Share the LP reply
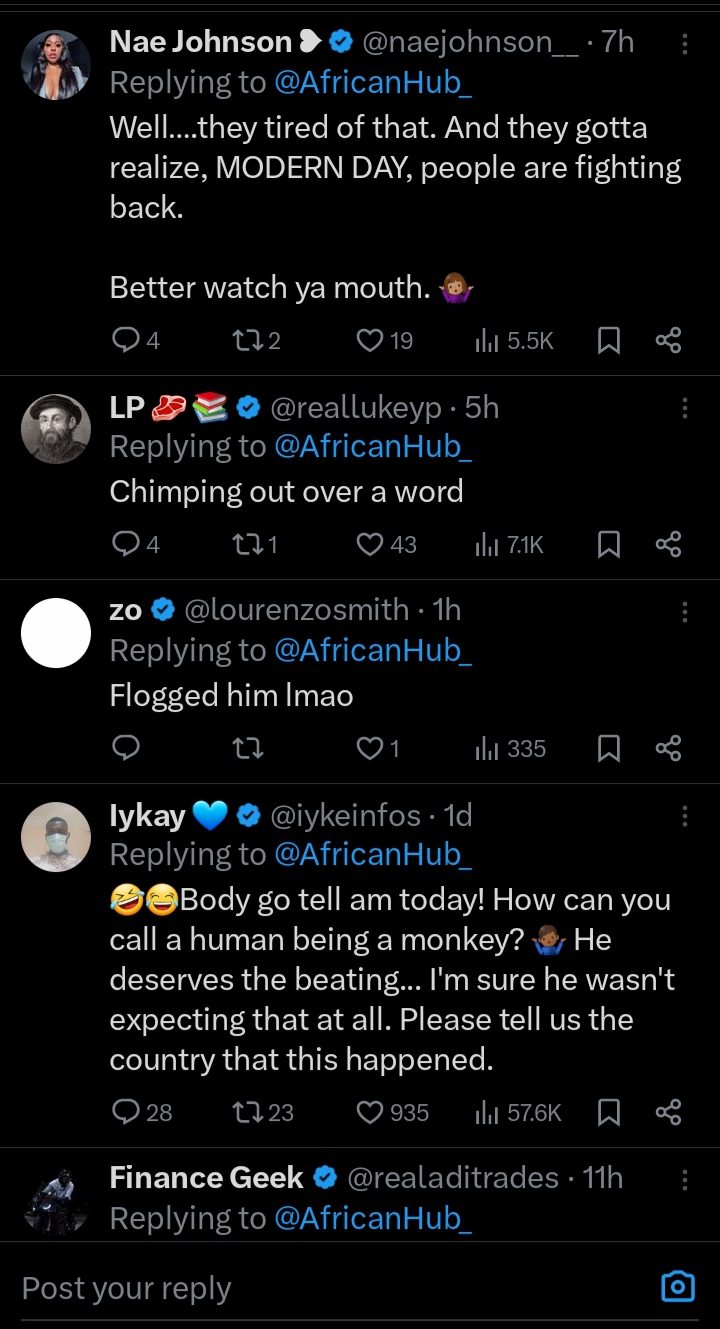The width and height of the screenshot is (720, 1329). click(x=668, y=544)
